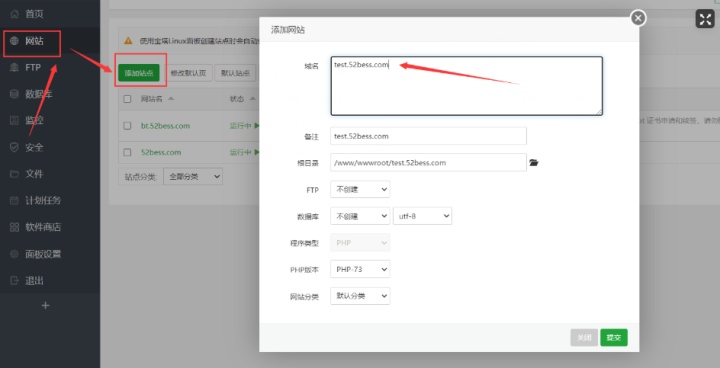
Task: Click the 关闭 close button in dialog
Action: pos(584,338)
